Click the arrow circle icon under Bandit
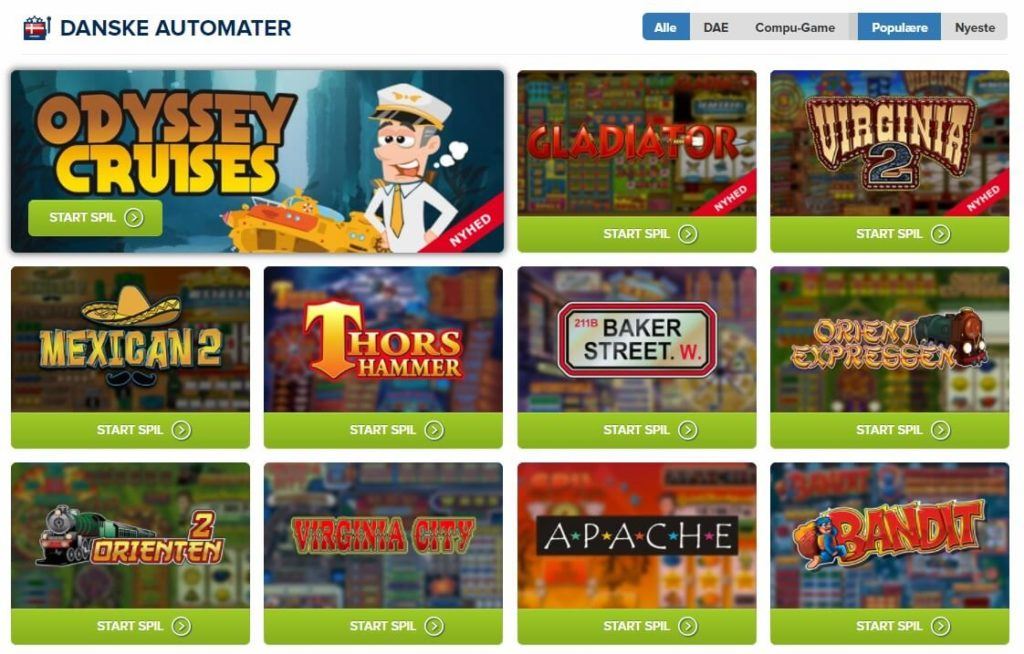The height and width of the screenshot is (654, 1024). 940,626
